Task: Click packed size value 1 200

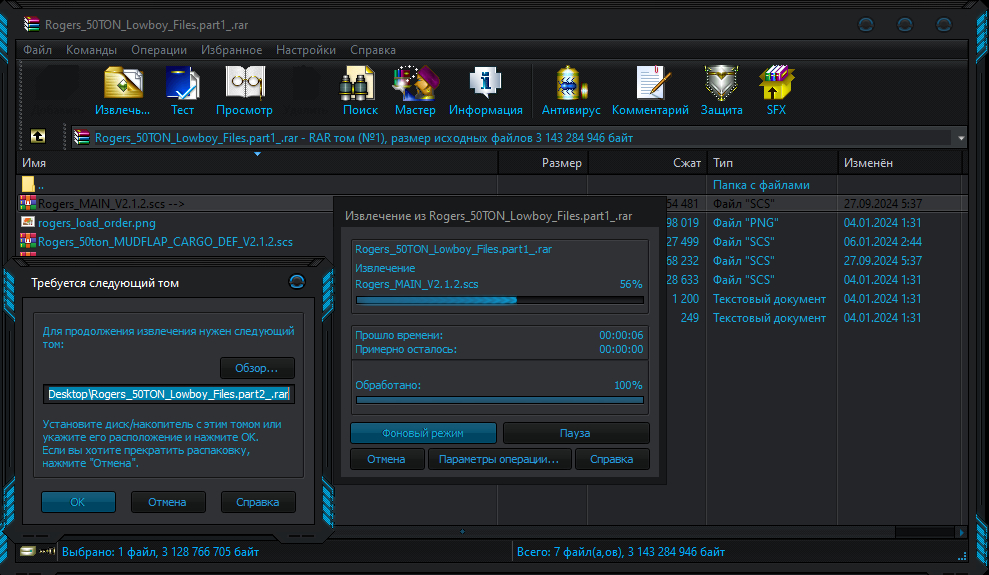Action: (x=685, y=299)
